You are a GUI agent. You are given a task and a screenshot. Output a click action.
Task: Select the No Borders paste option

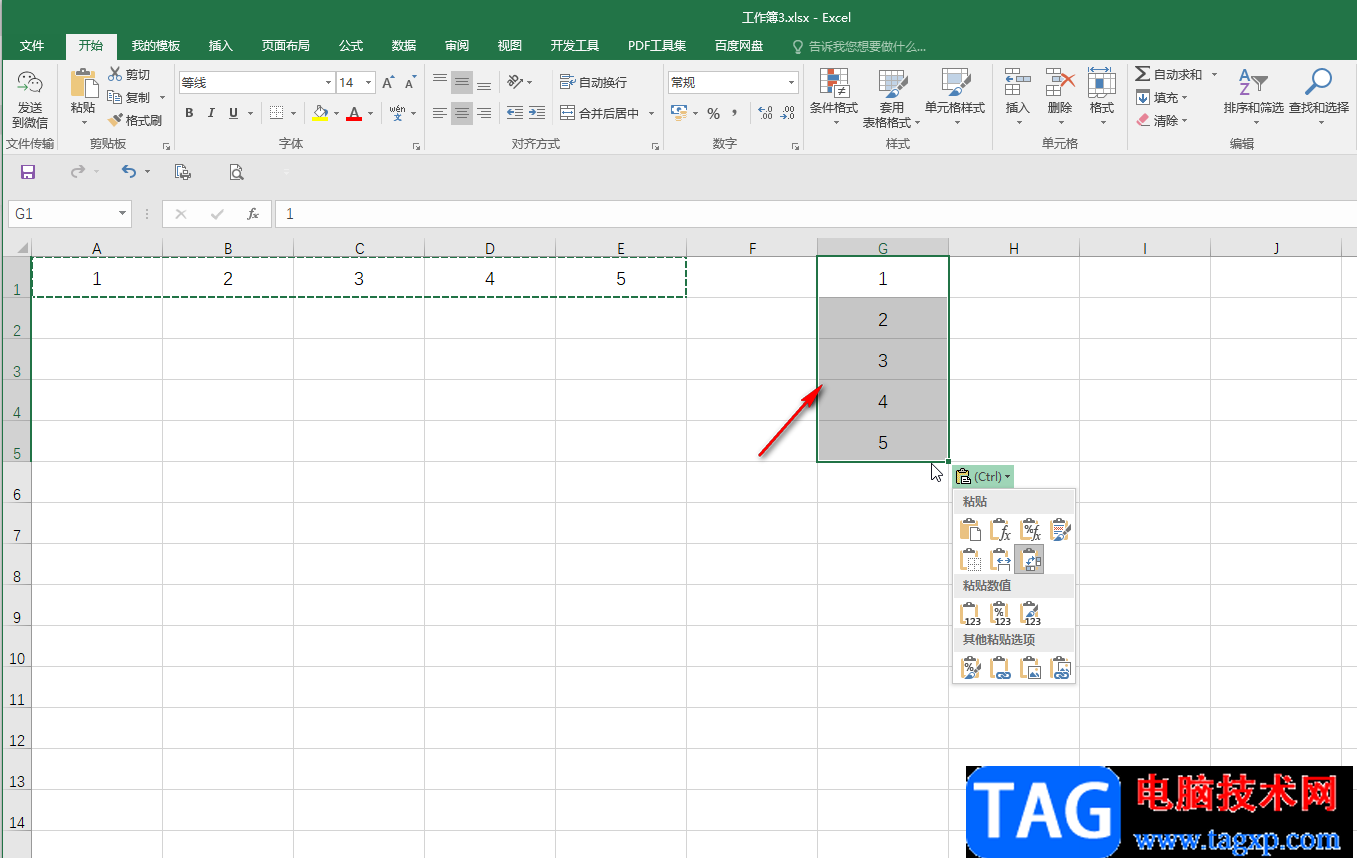pos(970,559)
